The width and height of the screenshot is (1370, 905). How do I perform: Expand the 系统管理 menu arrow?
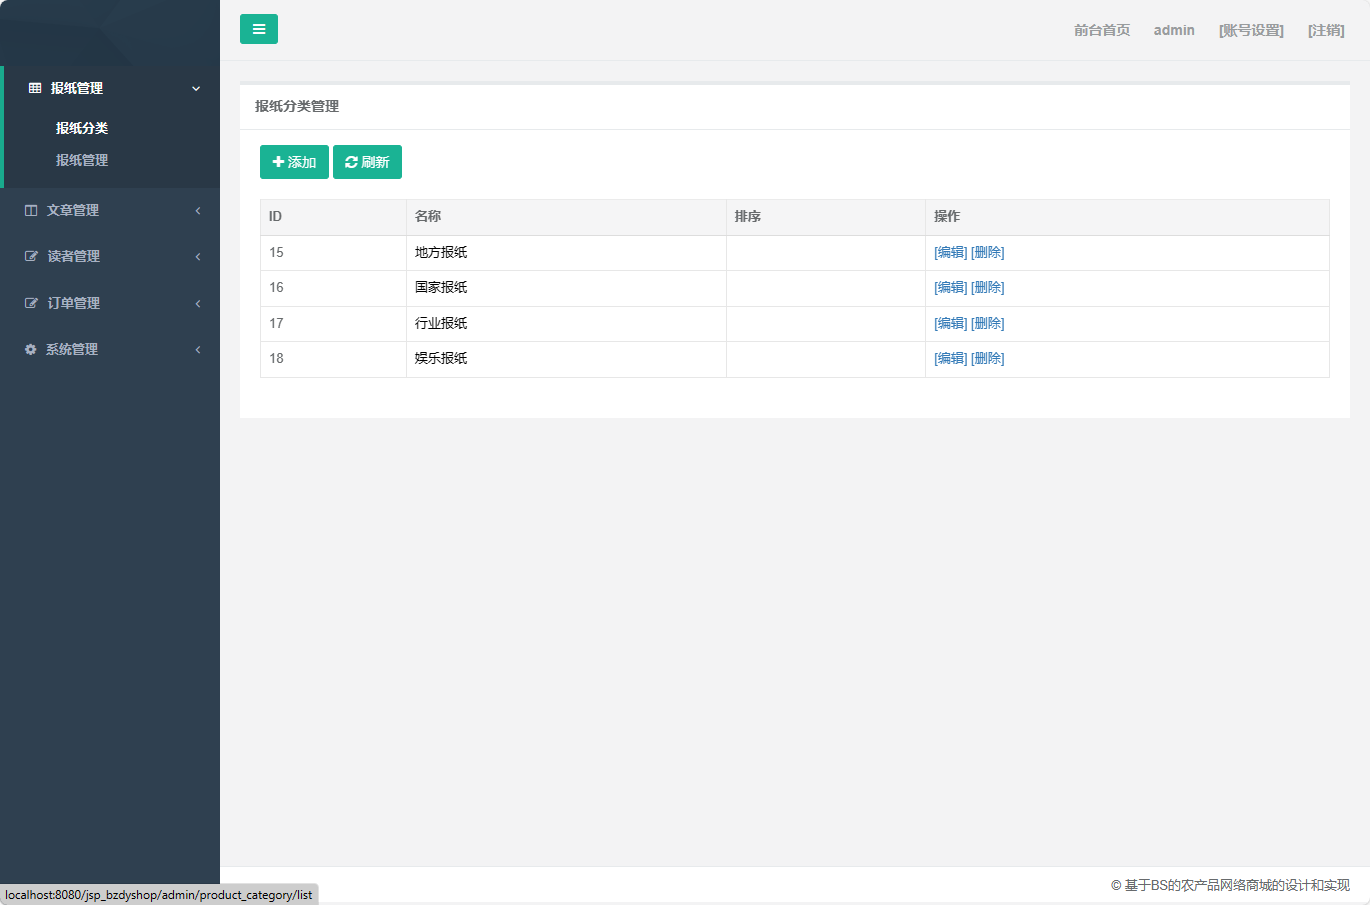click(198, 349)
